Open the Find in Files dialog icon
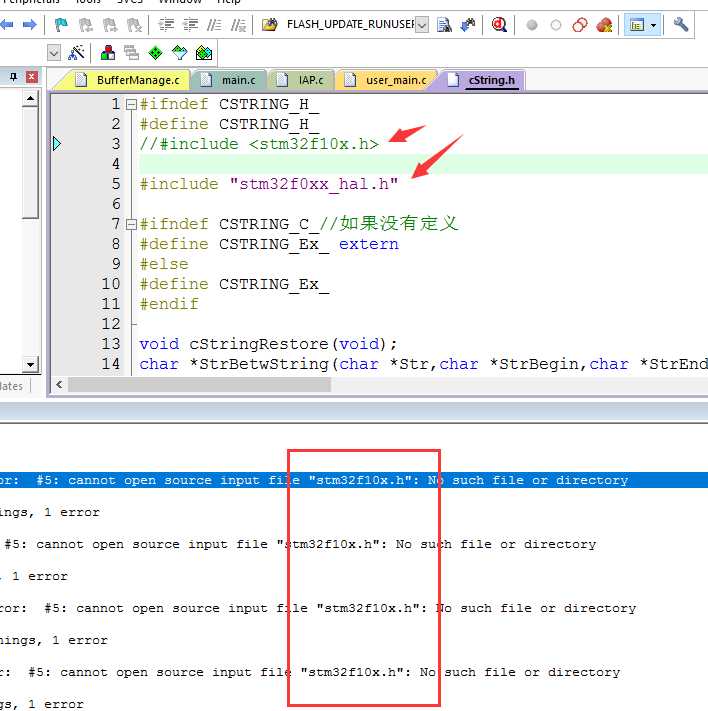 [x=270, y=24]
